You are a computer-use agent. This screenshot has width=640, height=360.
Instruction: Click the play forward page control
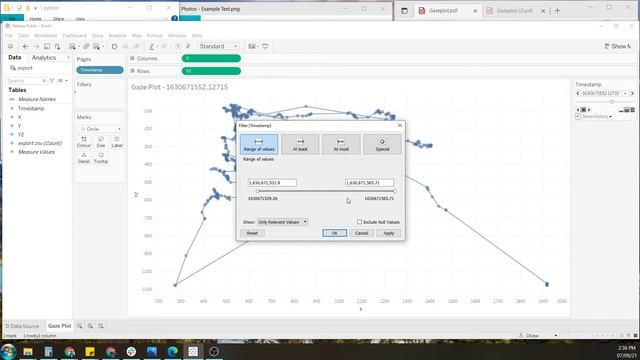(x=589, y=110)
